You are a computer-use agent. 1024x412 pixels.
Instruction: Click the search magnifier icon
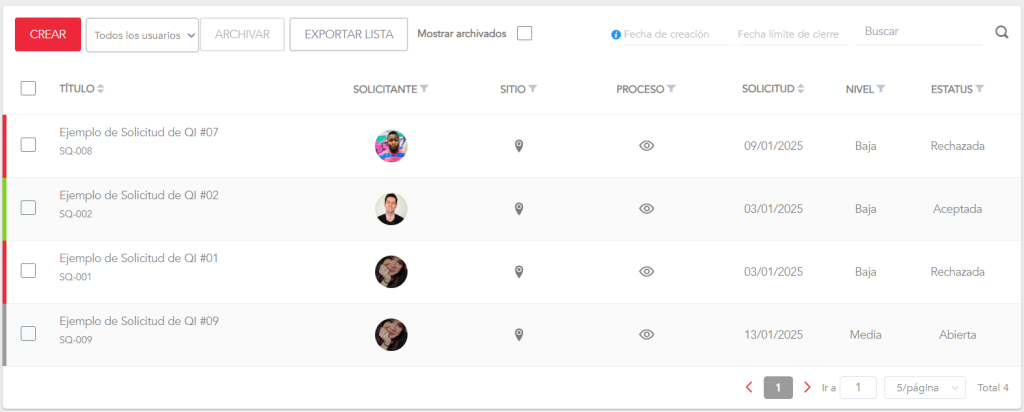1002,33
